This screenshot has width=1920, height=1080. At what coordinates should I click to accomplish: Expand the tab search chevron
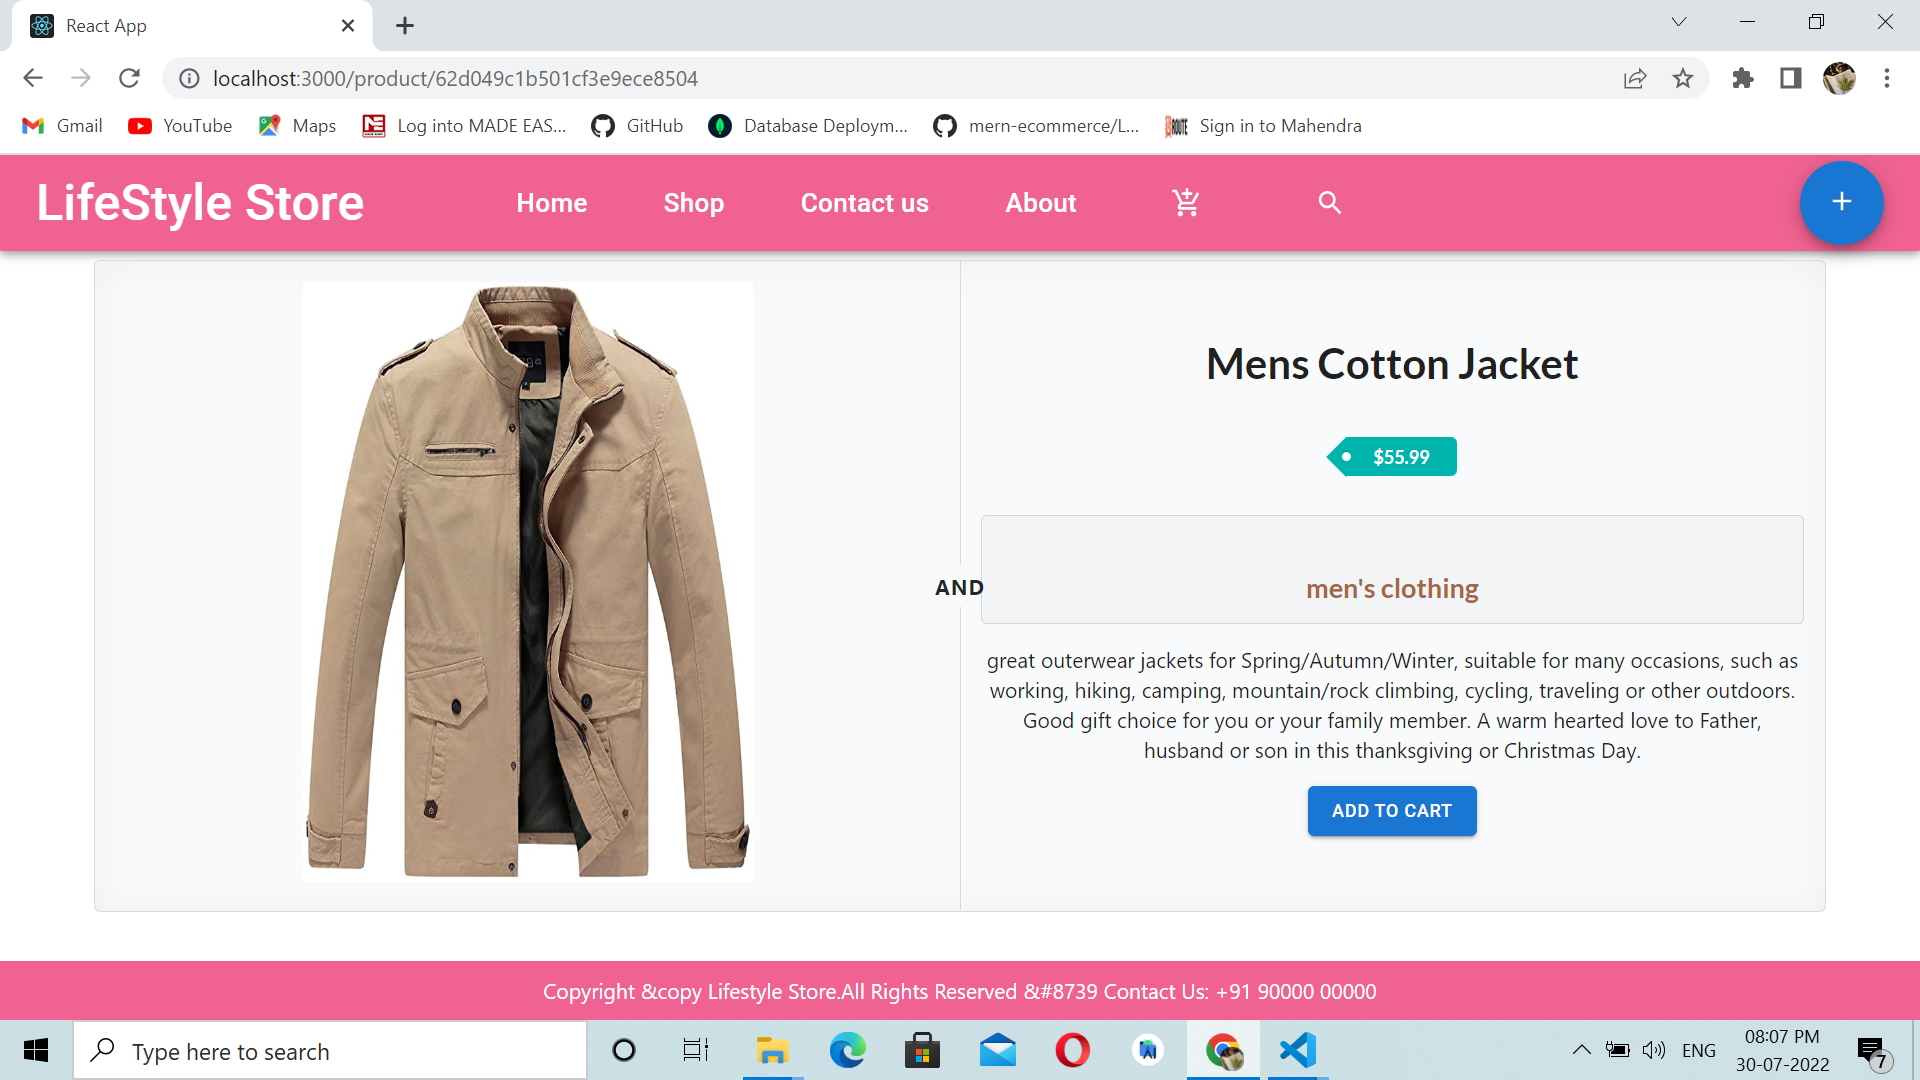1679,22
